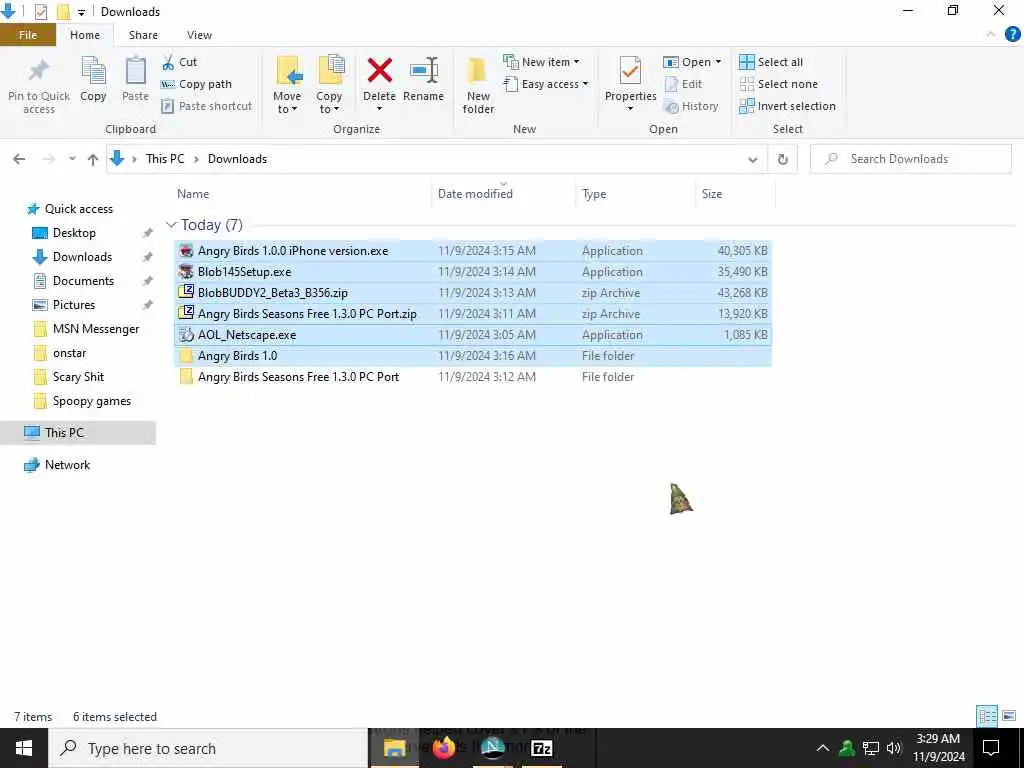This screenshot has height=768, width=1024.
Task: Open Properties of the selection
Action: [x=630, y=83]
